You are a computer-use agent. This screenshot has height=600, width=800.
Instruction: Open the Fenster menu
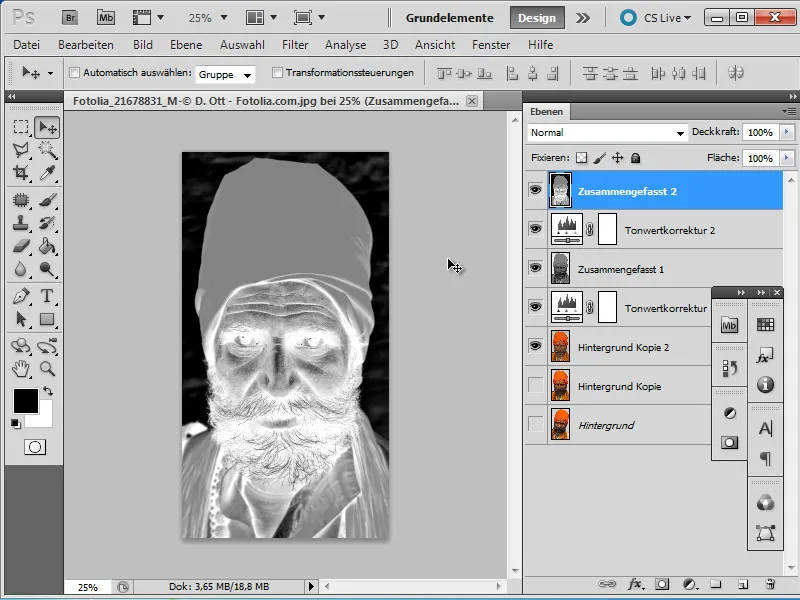coord(491,45)
